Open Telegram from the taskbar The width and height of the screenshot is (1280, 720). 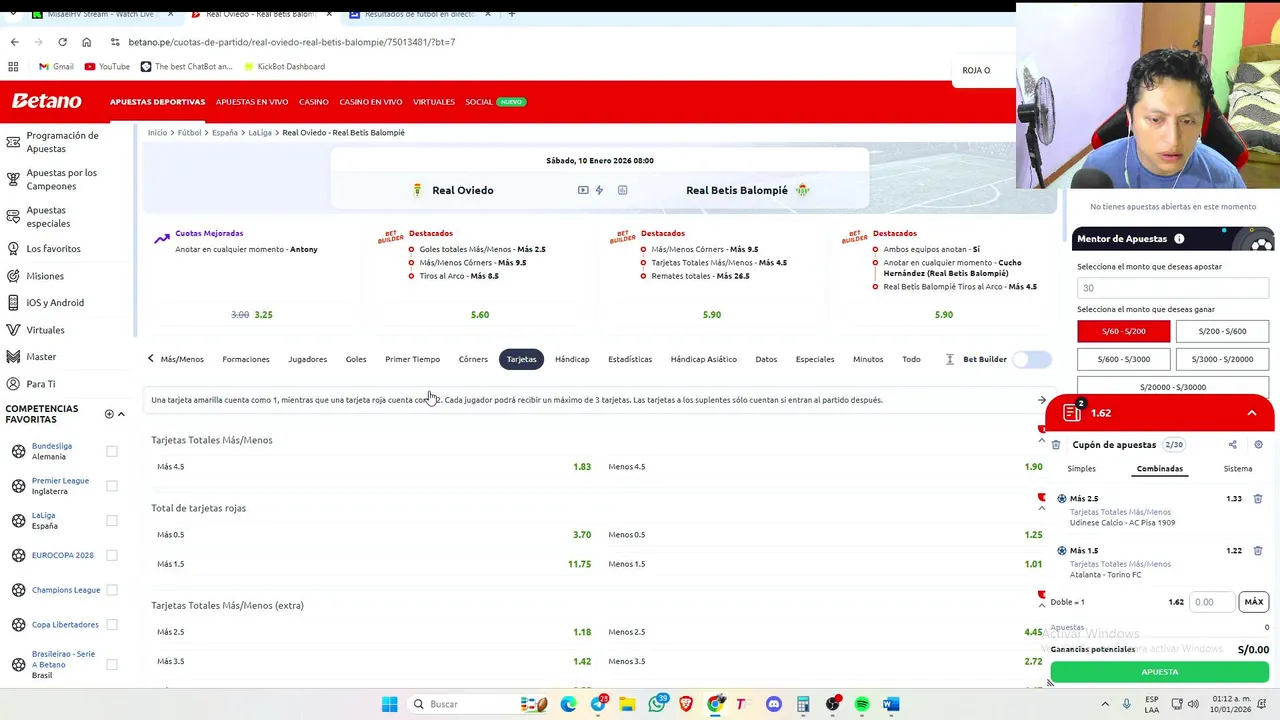tap(598, 704)
